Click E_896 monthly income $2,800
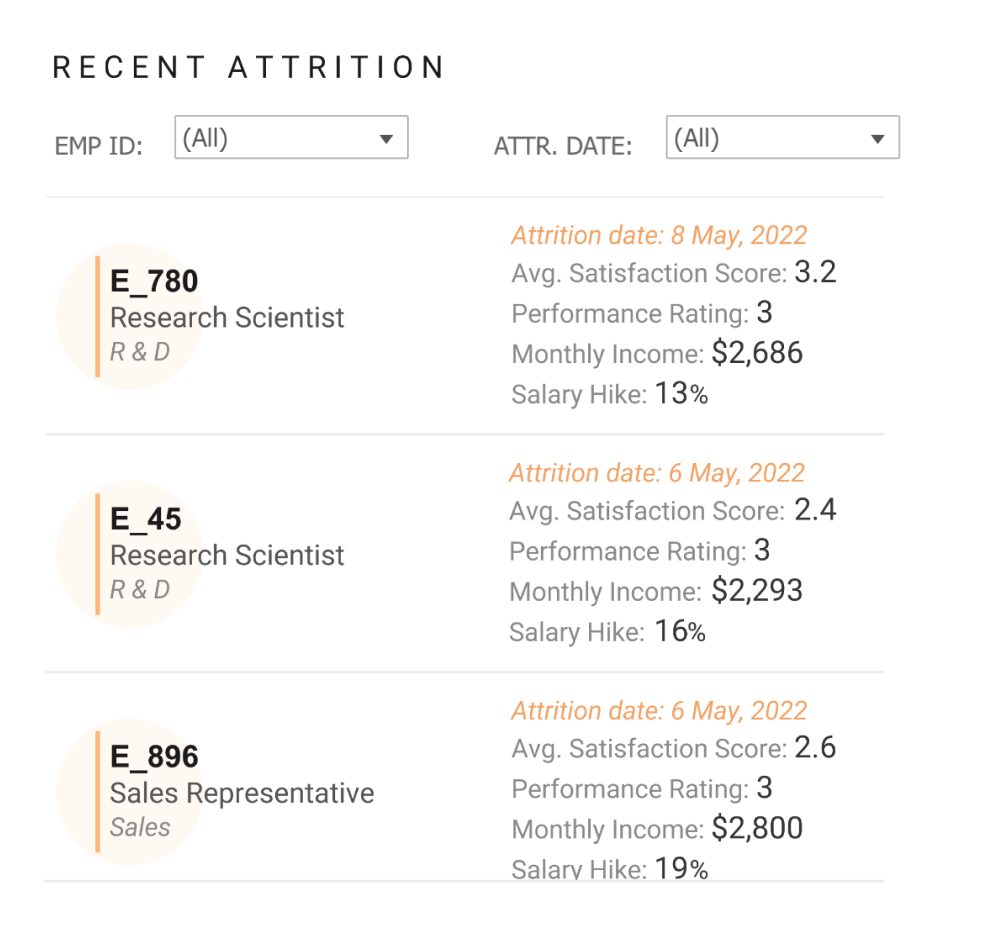Image resolution: width=981 pixels, height=928 pixels. point(757,828)
